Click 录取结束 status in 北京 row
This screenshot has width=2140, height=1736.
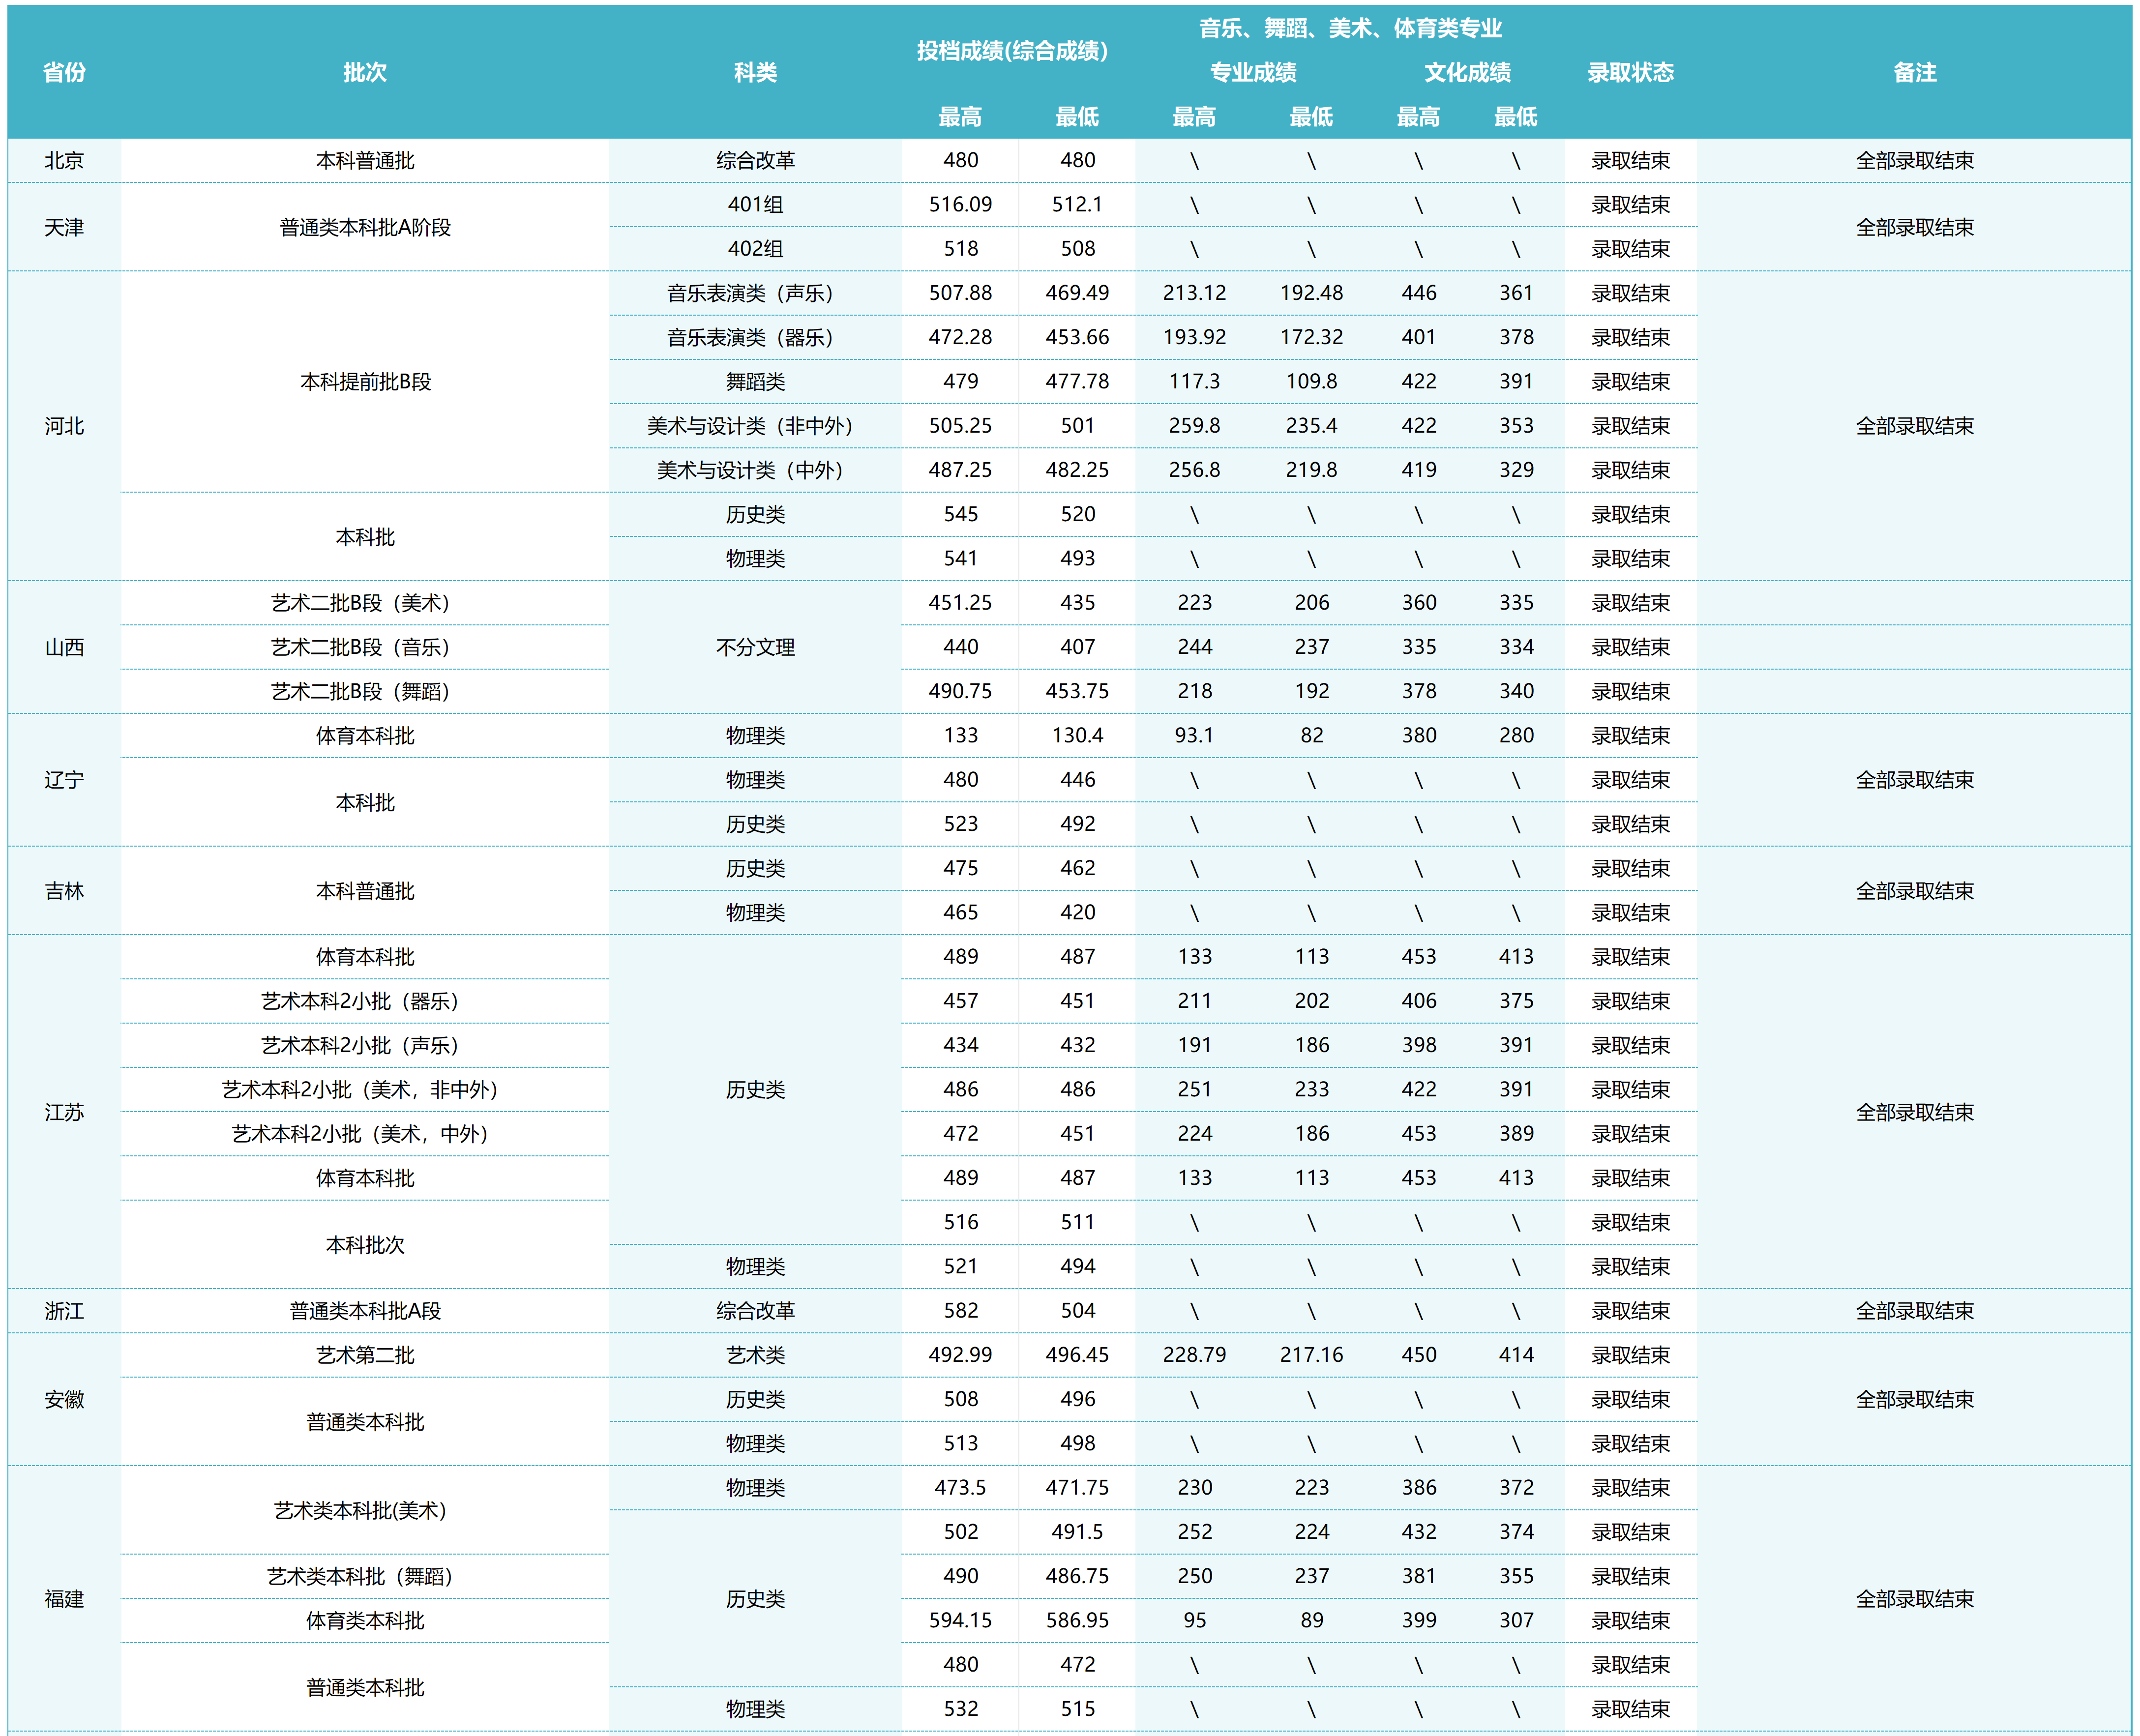(1630, 160)
